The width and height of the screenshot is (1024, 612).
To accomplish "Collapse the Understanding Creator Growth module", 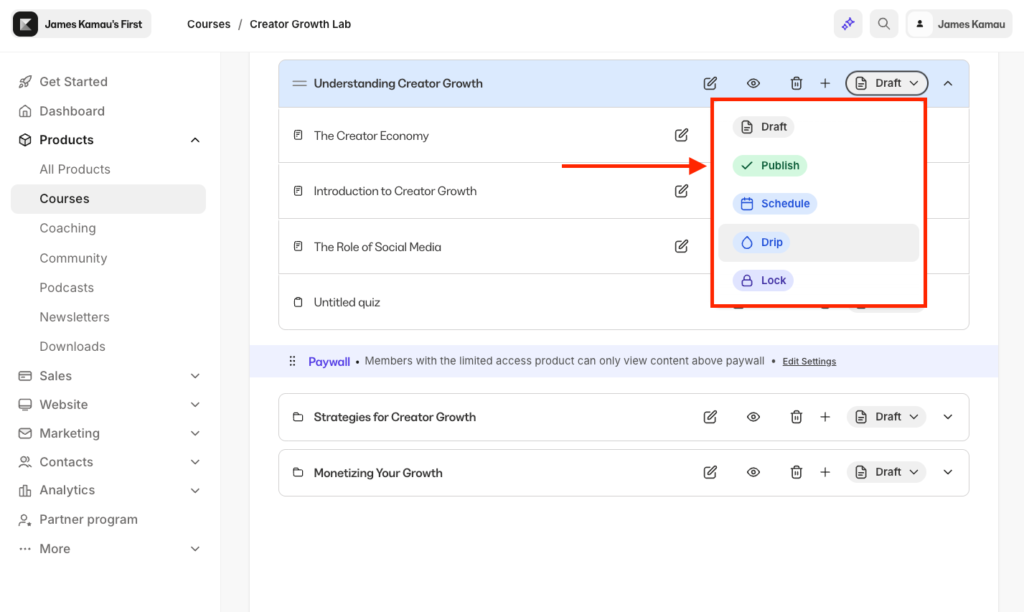I will tap(948, 84).
